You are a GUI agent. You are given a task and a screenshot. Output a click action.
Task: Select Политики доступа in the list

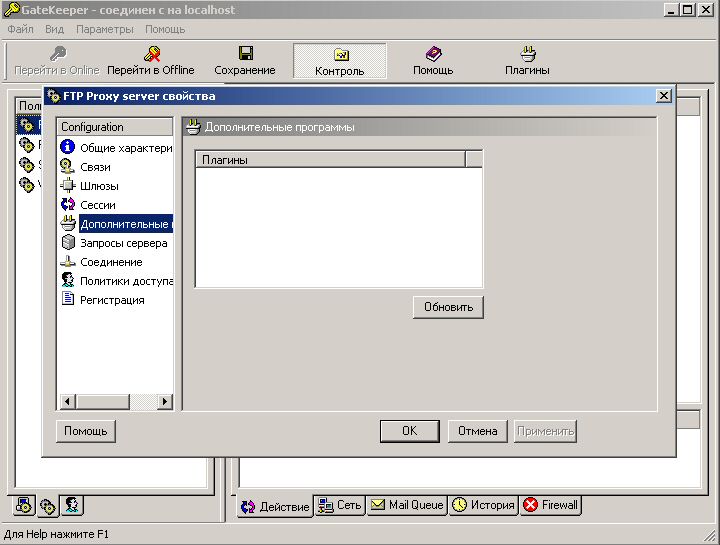(126, 281)
